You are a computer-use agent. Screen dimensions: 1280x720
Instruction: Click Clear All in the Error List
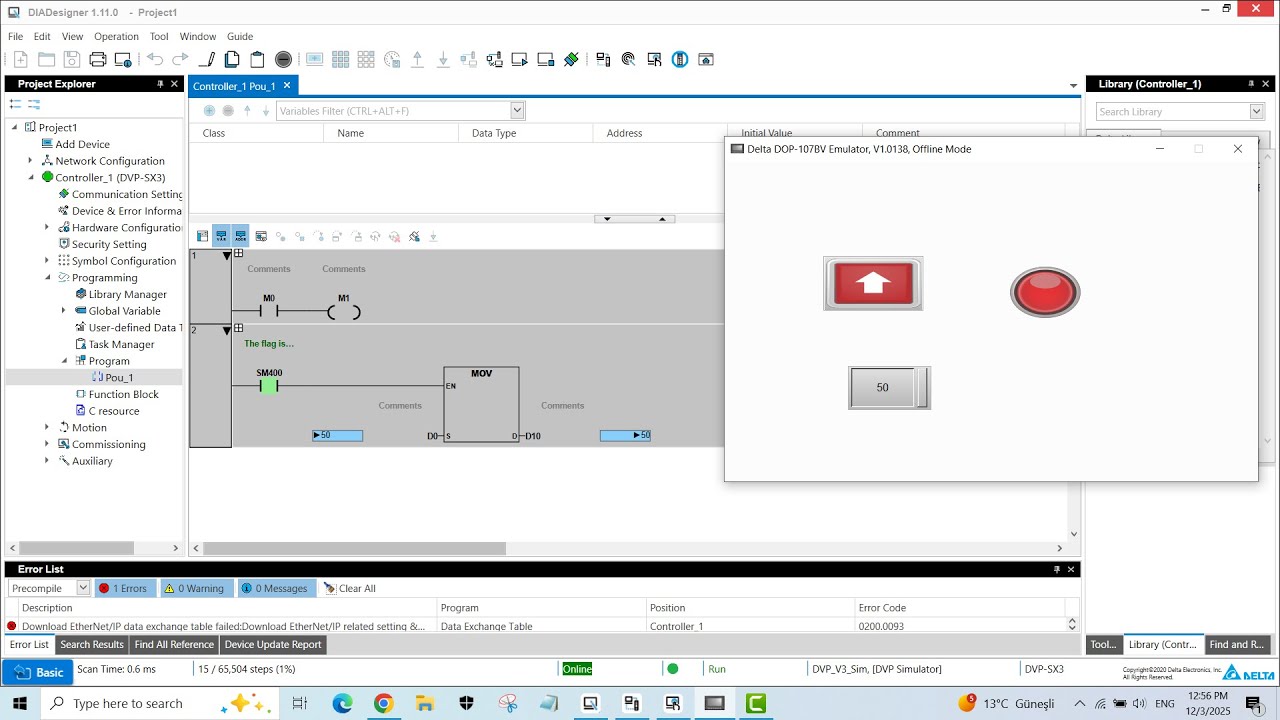coord(349,588)
